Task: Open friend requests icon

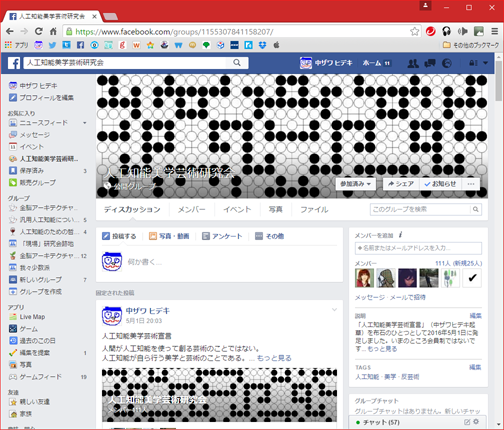Action: (413, 63)
